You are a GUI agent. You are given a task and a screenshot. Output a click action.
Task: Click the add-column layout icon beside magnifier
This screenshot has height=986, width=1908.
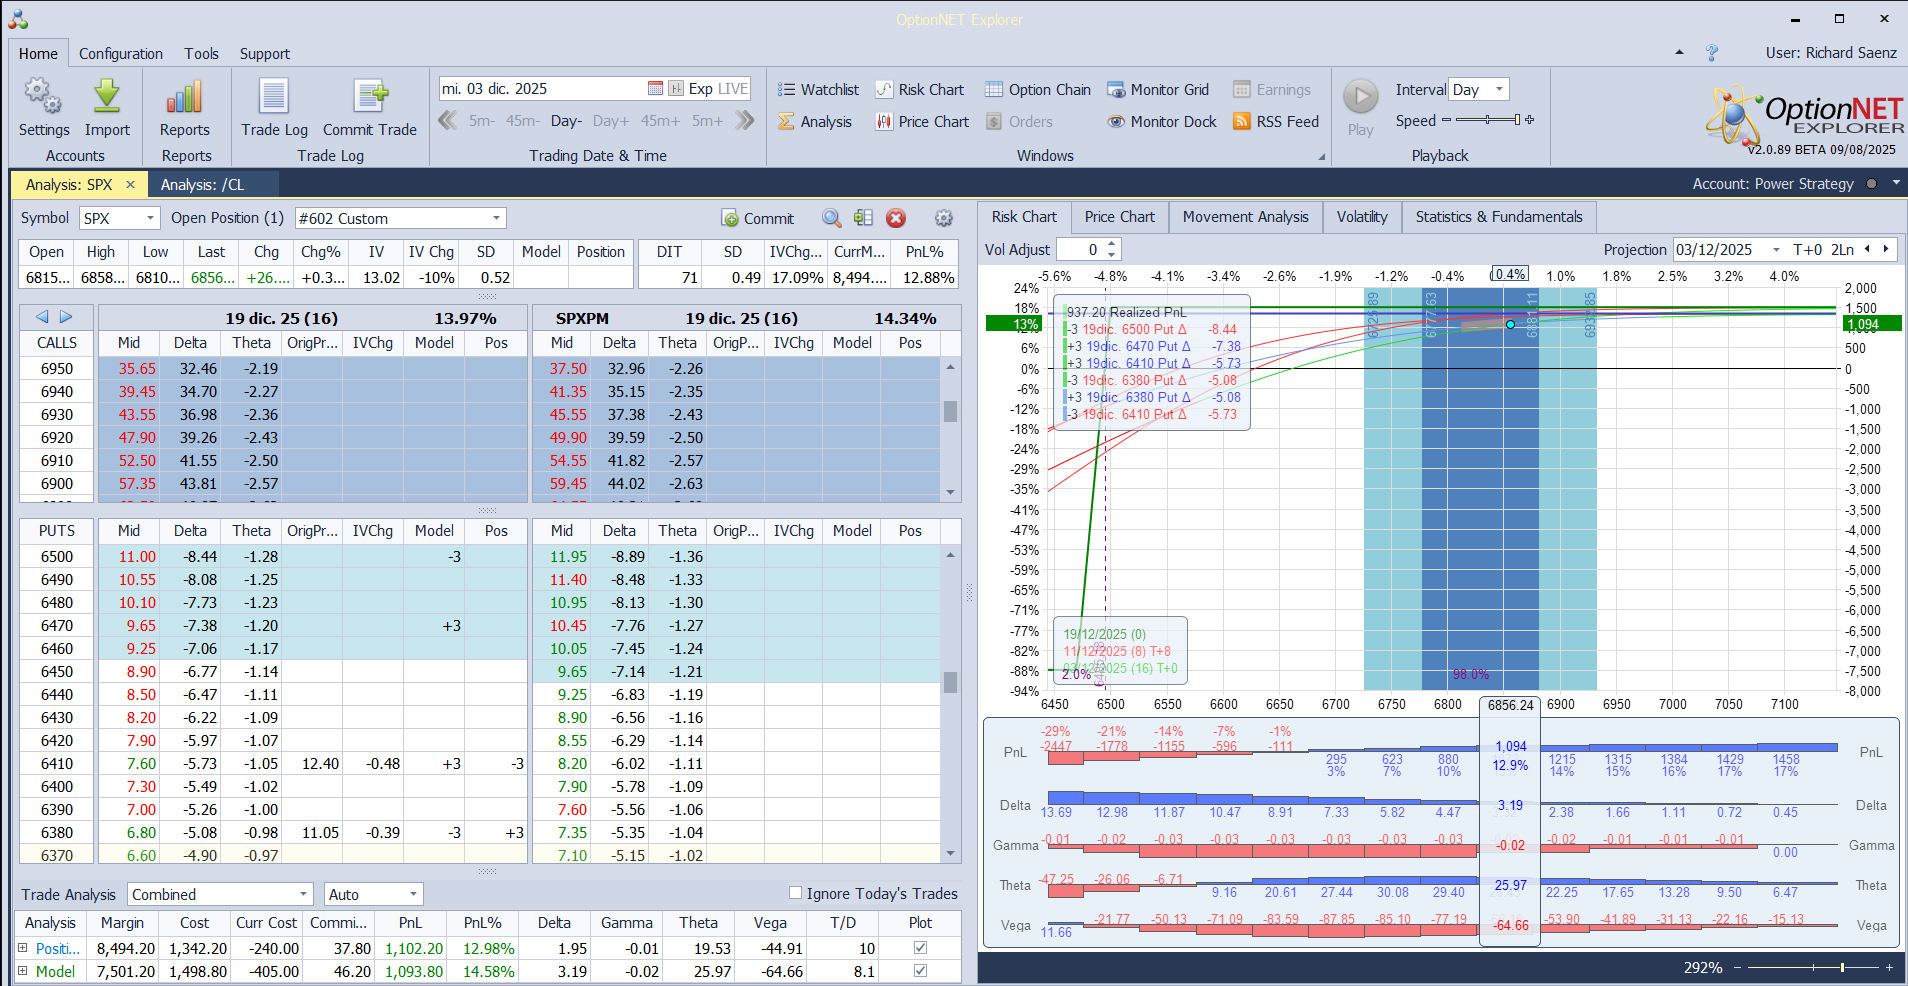(x=863, y=218)
